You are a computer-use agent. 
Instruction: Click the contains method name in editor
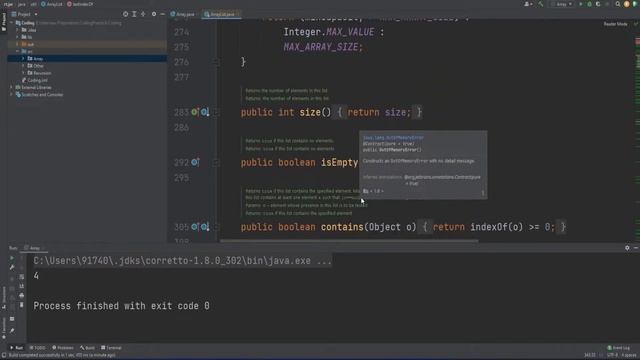tap(342, 227)
